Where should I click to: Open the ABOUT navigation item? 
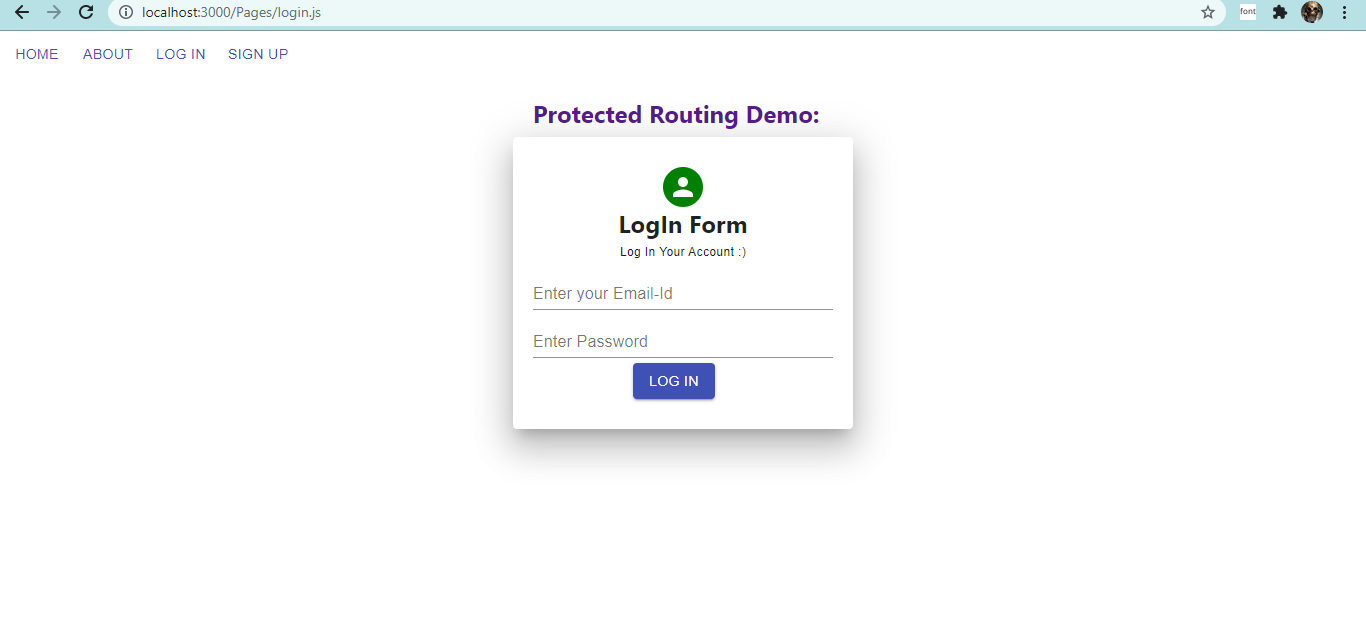click(x=107, y=54)
